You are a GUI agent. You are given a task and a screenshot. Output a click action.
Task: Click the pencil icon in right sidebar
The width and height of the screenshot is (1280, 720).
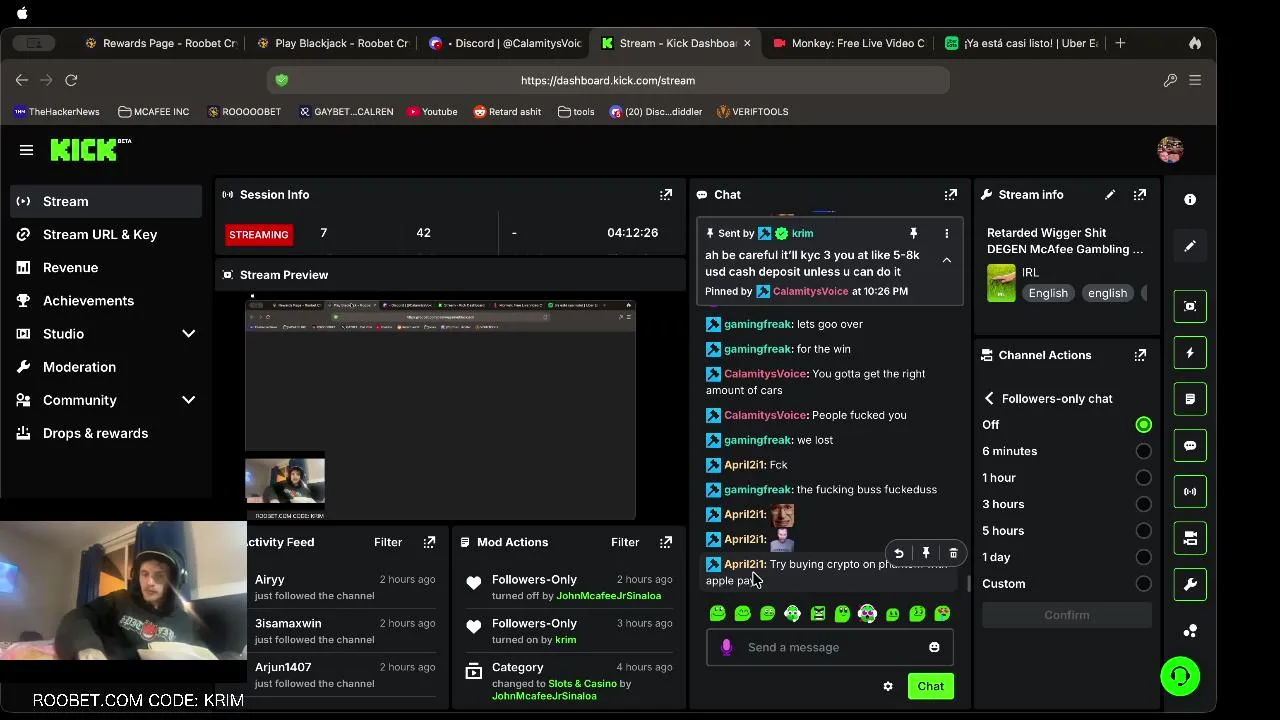point(1190,246)
